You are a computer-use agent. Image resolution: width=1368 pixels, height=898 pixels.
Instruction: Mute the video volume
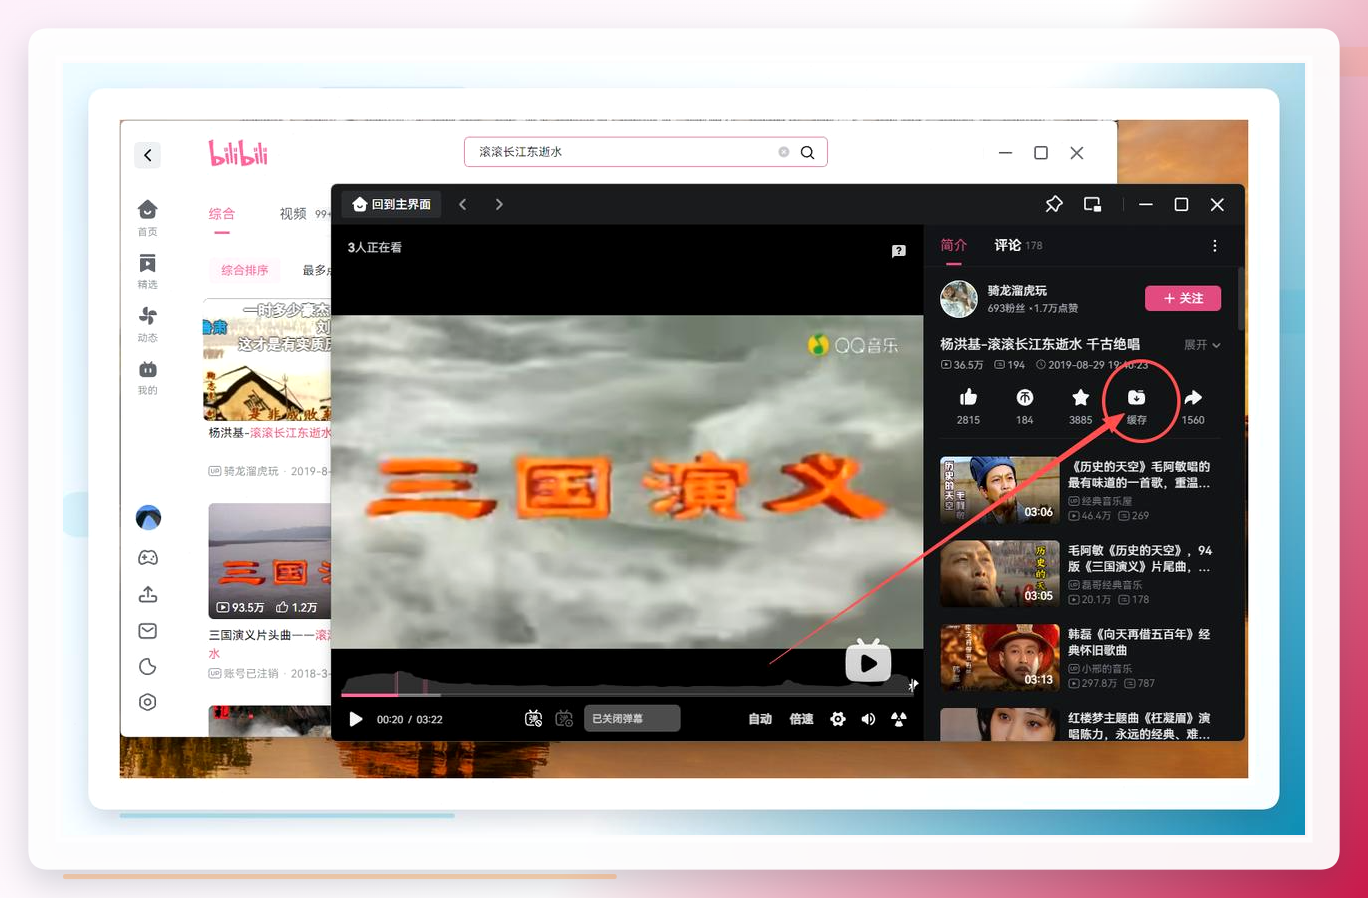click(x=868, y=719)
